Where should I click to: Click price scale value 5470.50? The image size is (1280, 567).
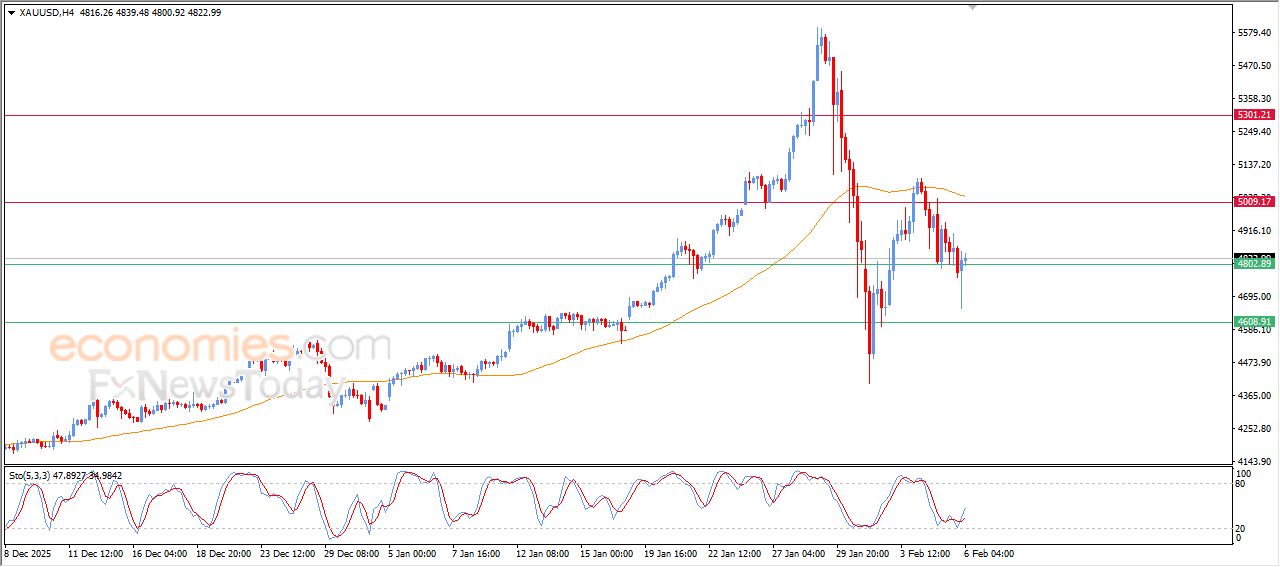[1256, 66]
